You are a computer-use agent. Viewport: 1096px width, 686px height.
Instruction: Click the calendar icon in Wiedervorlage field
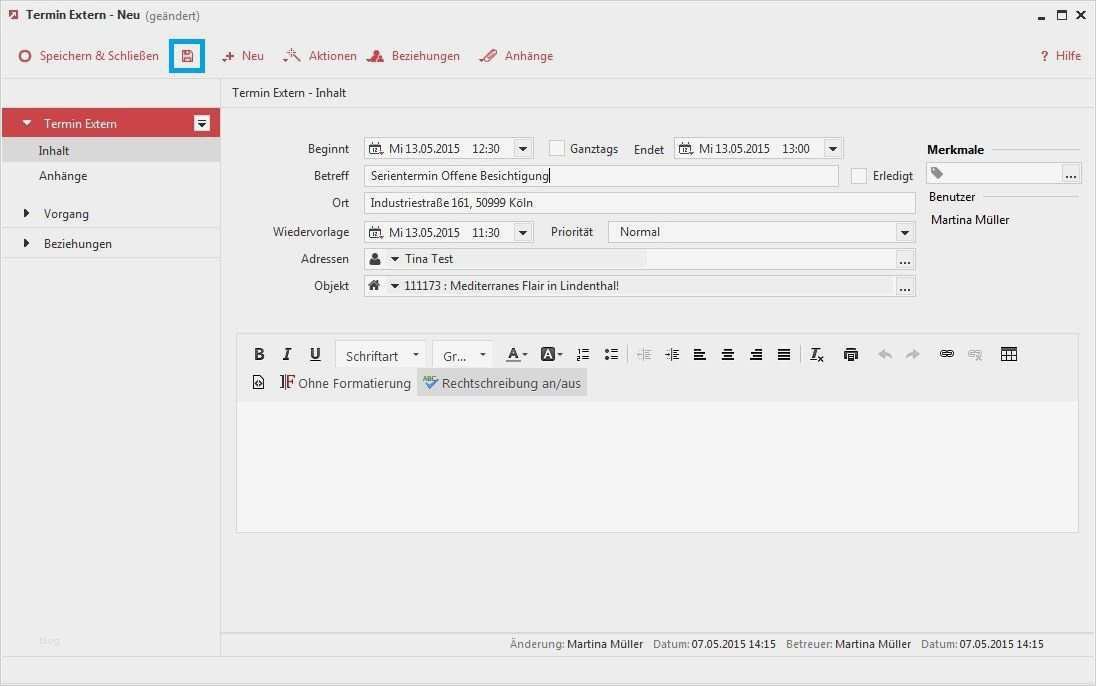tap(376, 232)
